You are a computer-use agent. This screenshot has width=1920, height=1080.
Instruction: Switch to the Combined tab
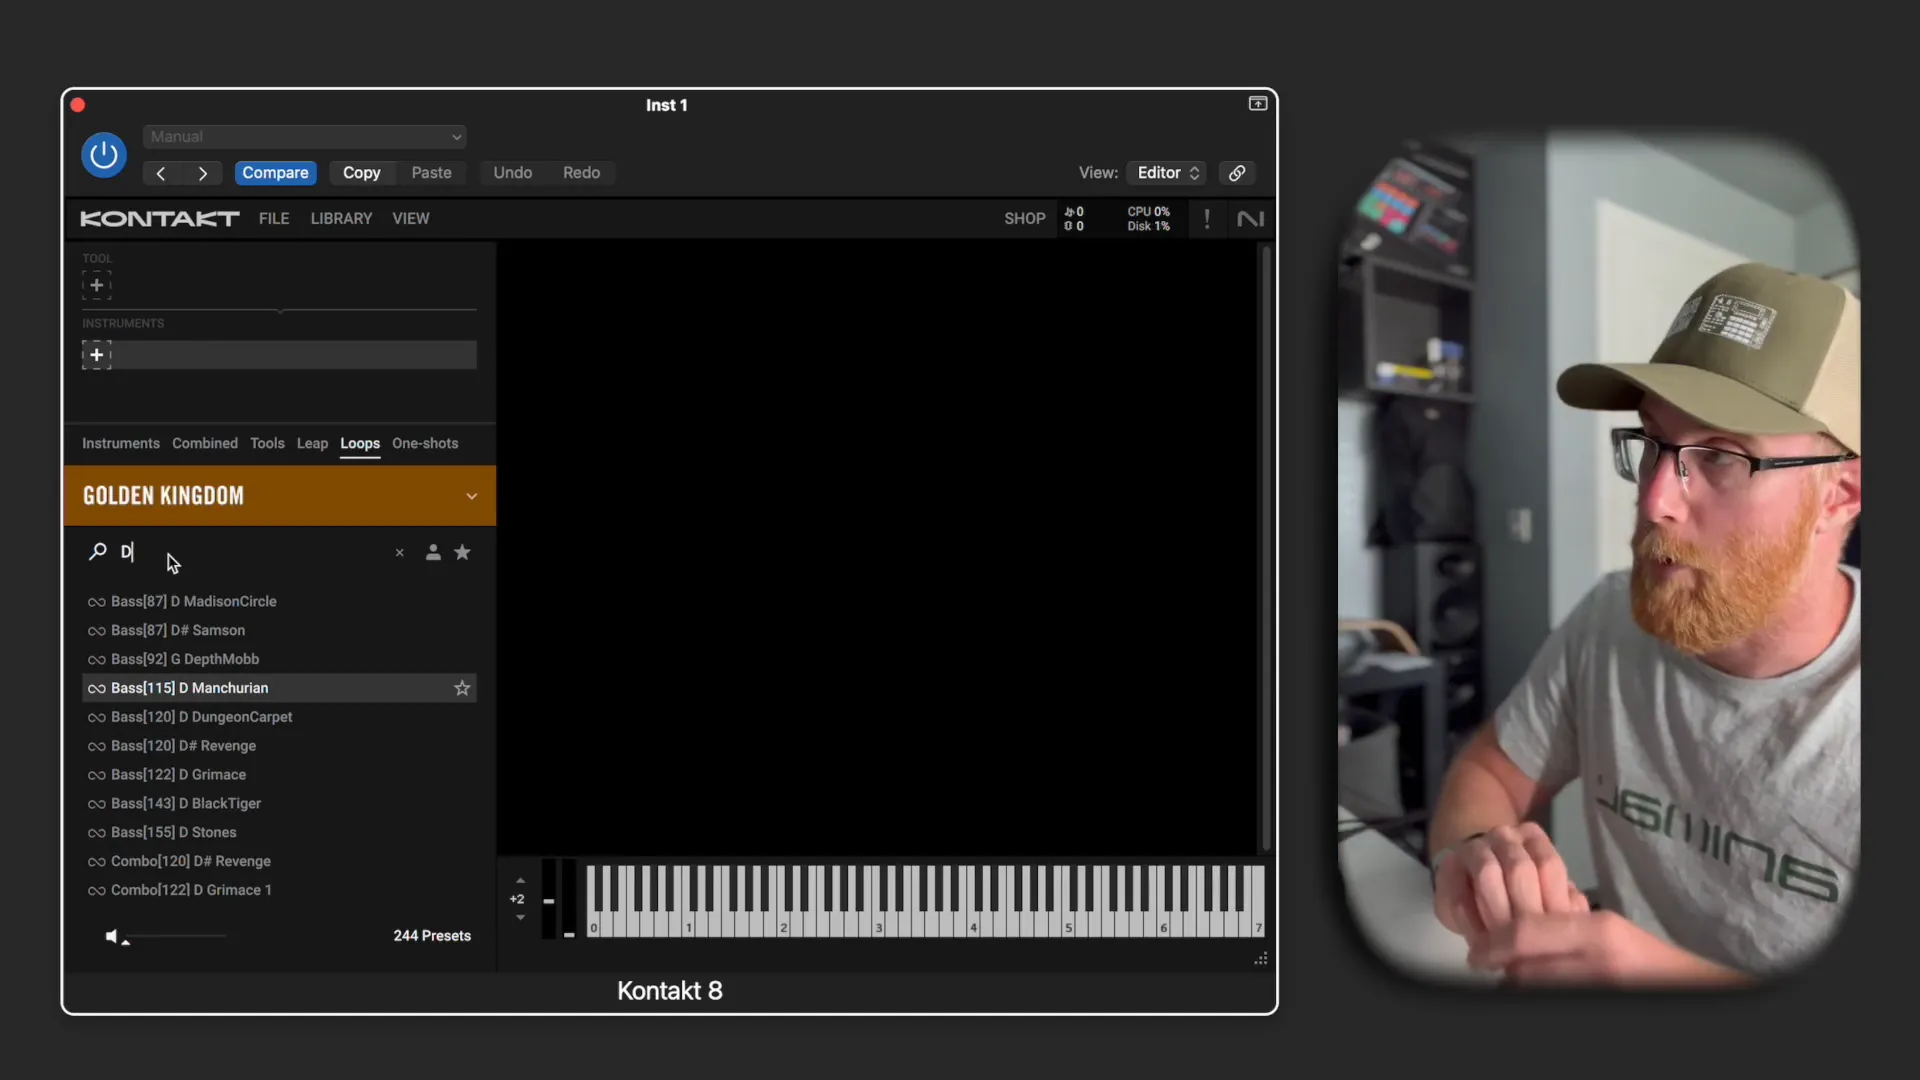pyautogui.click(x=205, y=444)
